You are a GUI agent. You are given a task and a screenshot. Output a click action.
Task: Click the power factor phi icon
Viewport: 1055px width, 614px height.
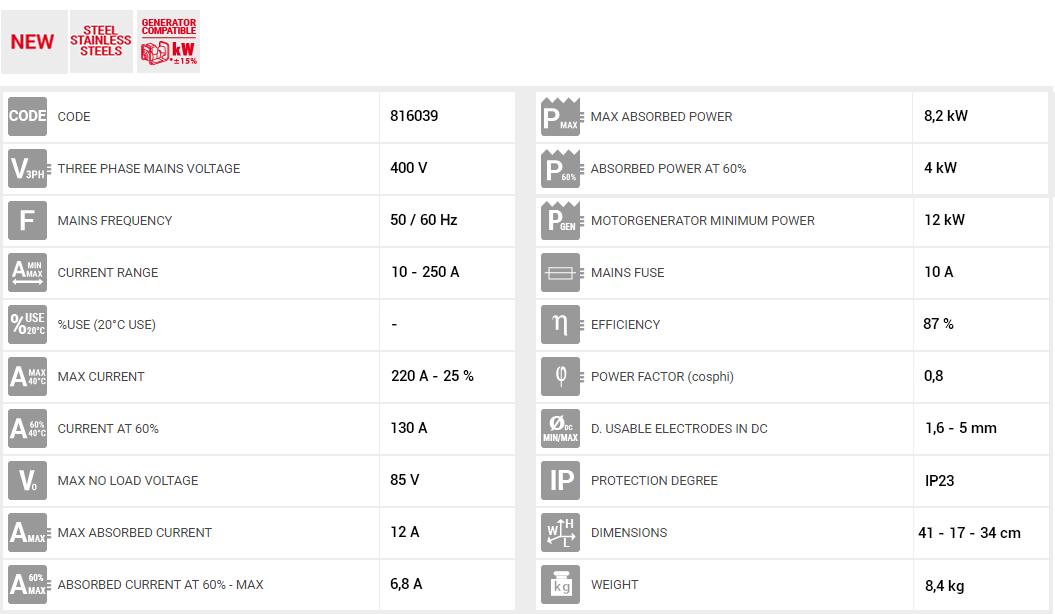pos(560,376)
